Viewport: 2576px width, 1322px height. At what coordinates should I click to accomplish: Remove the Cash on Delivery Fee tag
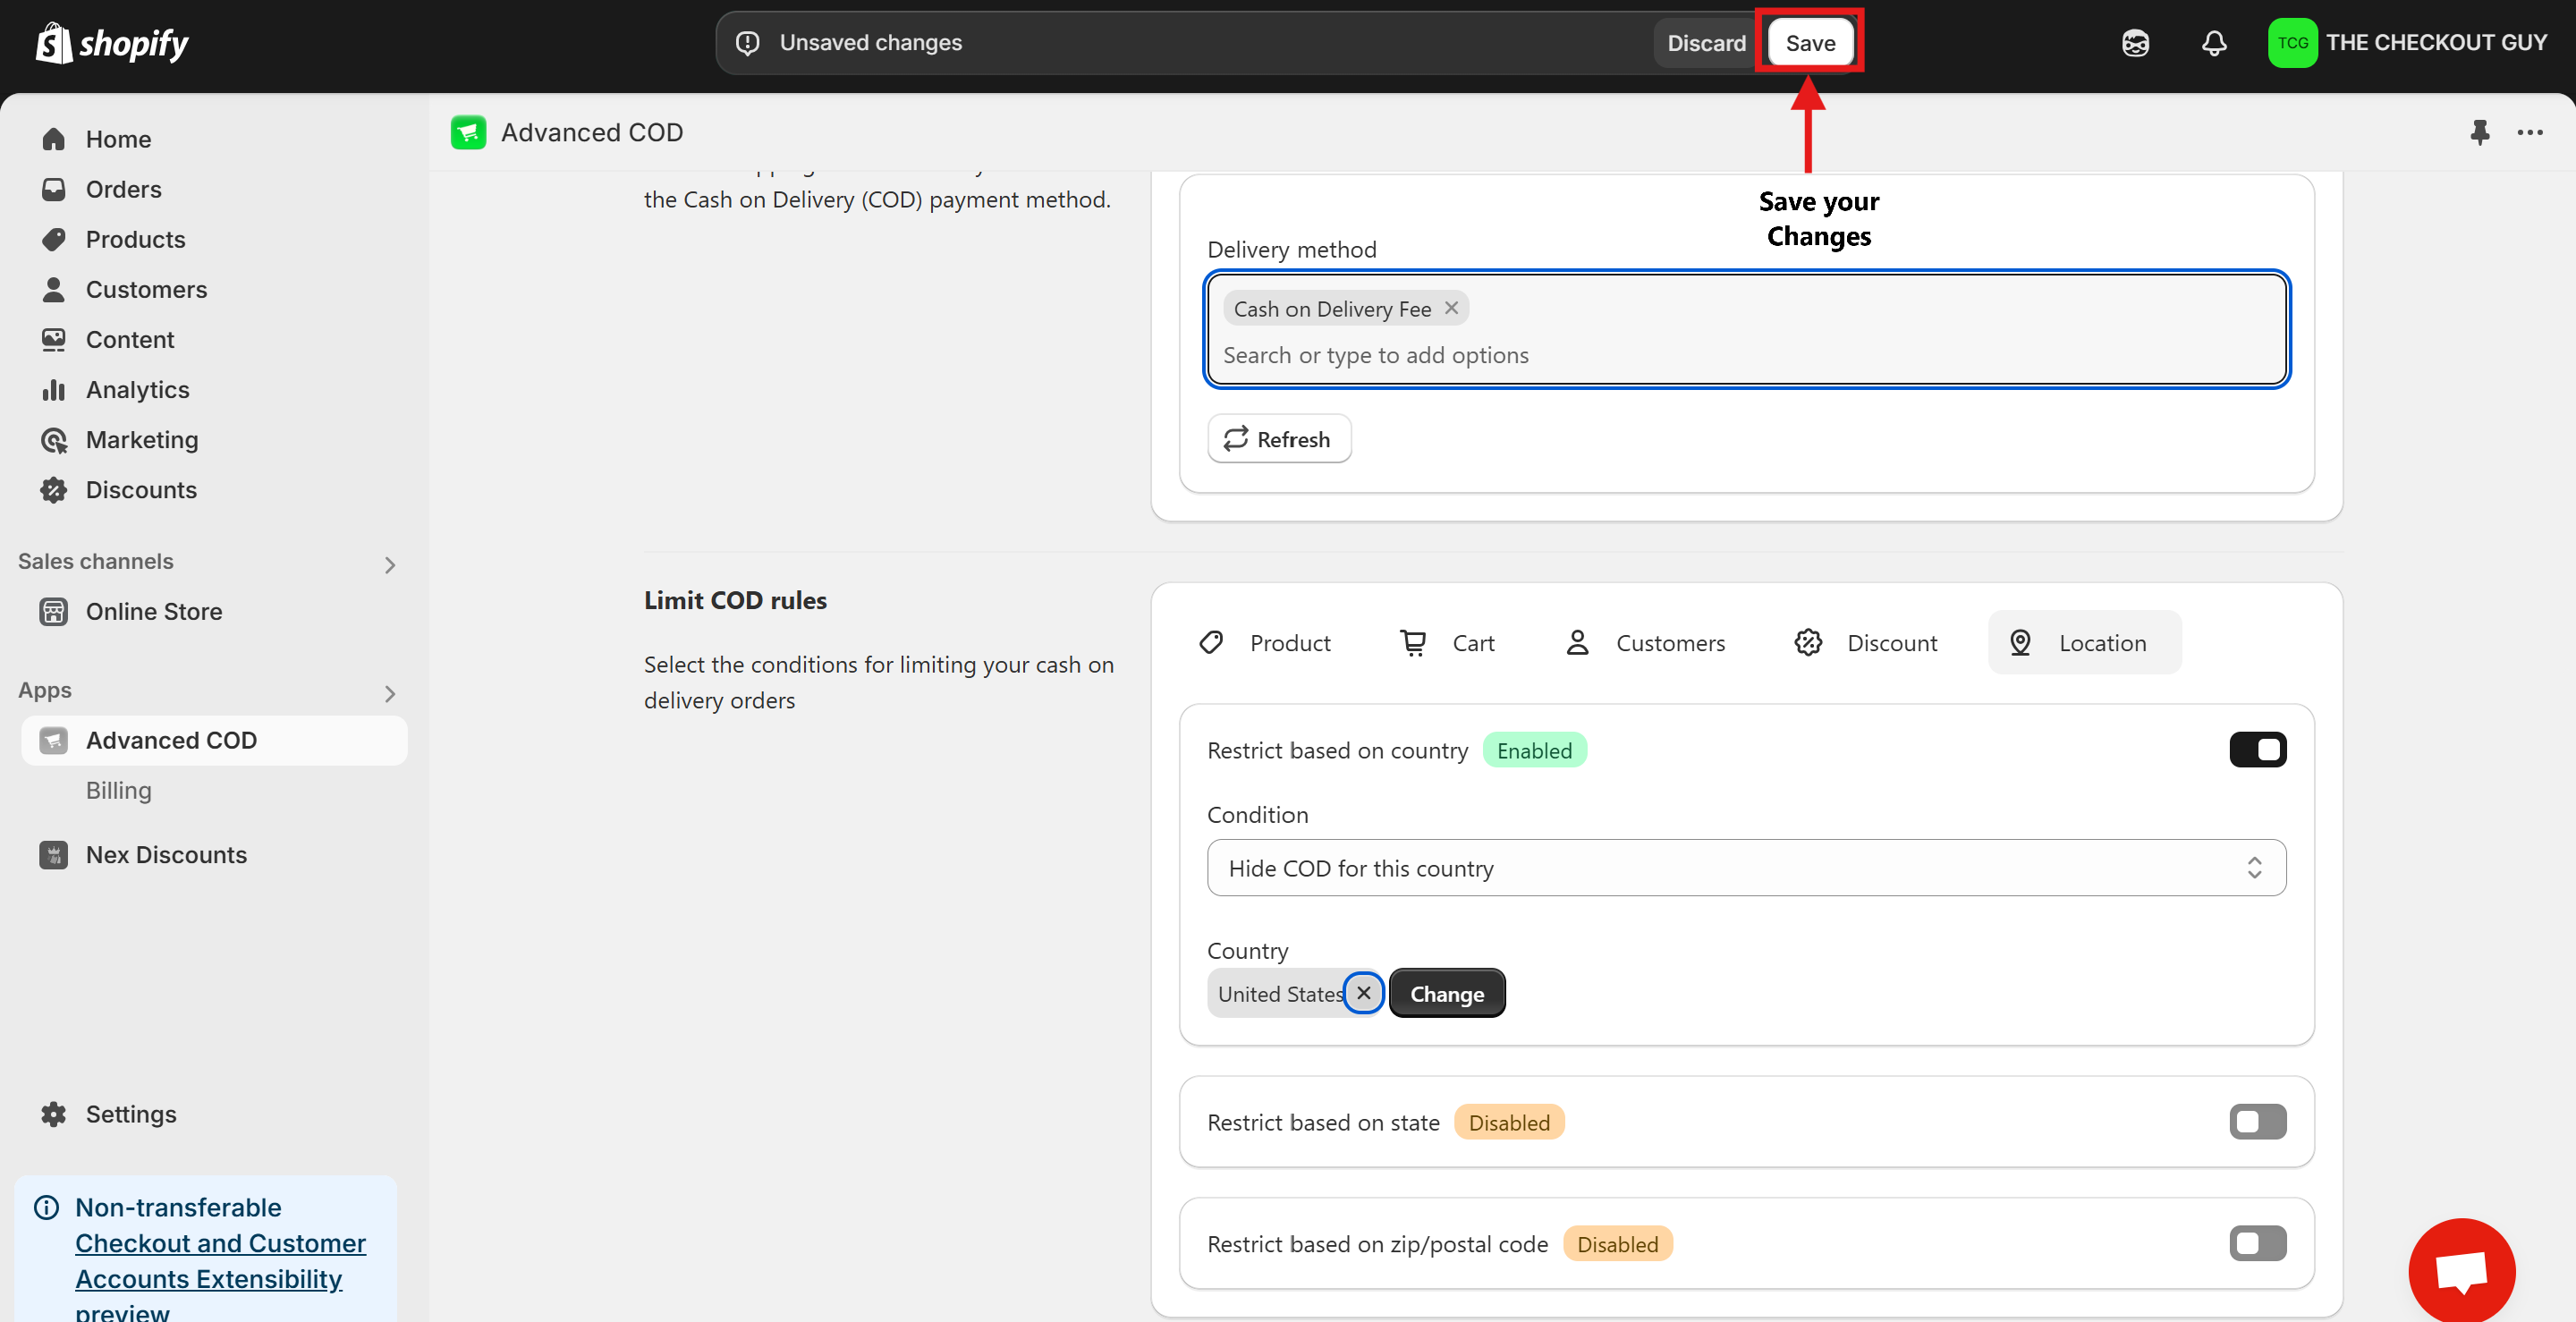coord(1451,308)
